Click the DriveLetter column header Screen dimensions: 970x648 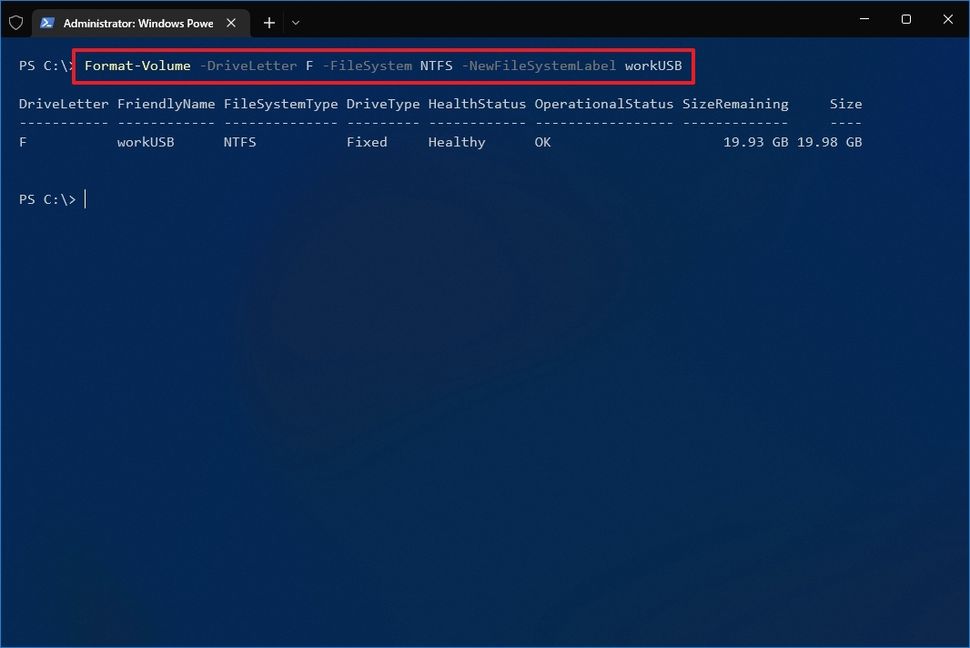[64, 104]
